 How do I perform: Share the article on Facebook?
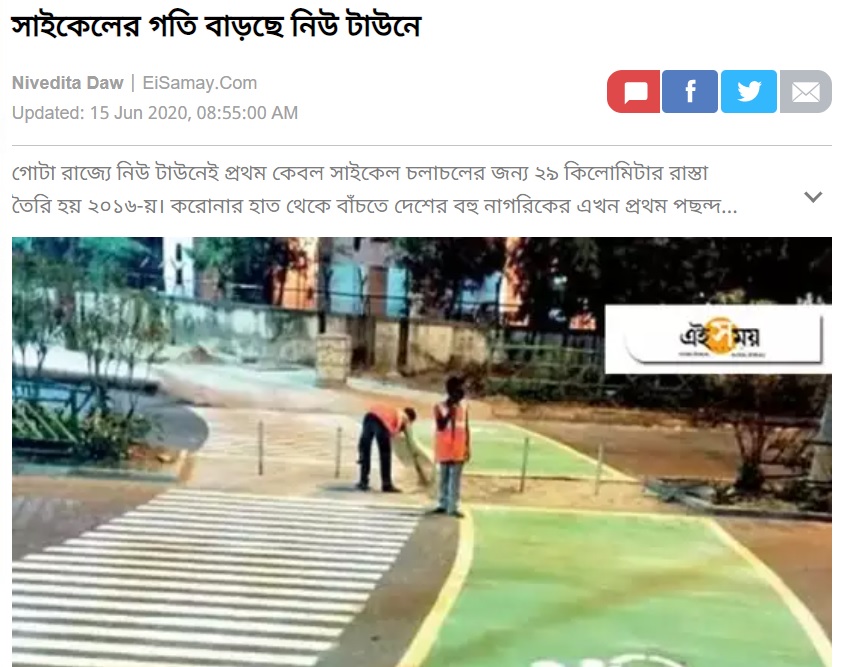(690, 92)
